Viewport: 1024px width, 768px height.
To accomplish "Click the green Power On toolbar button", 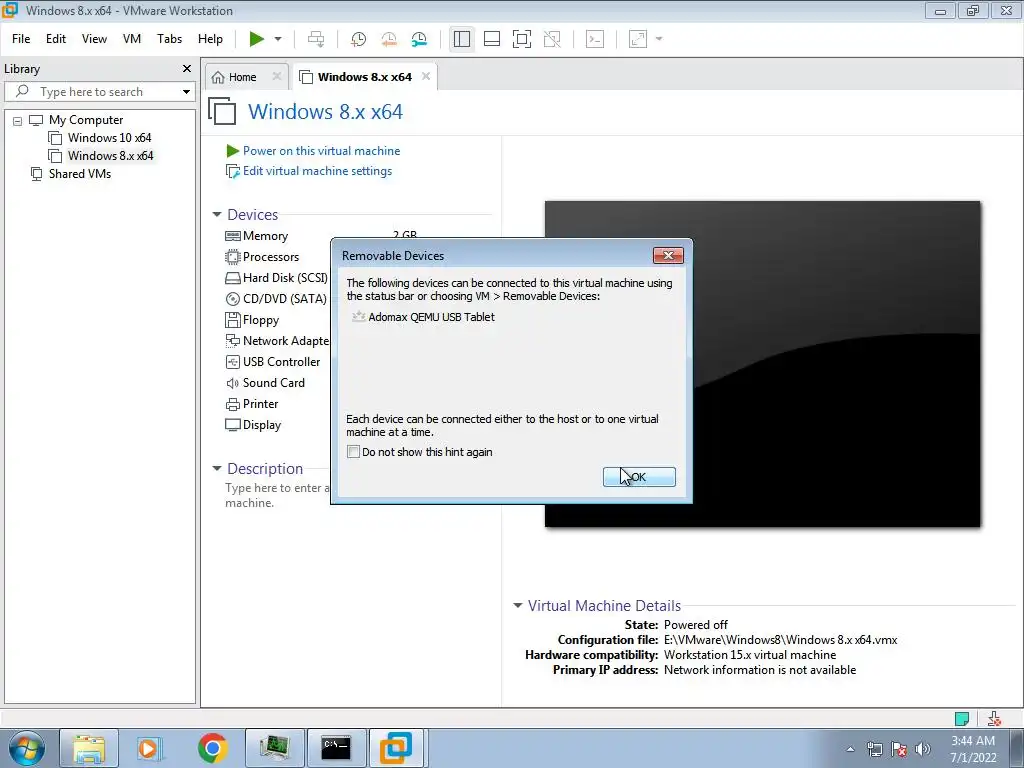I will point(257,39).
